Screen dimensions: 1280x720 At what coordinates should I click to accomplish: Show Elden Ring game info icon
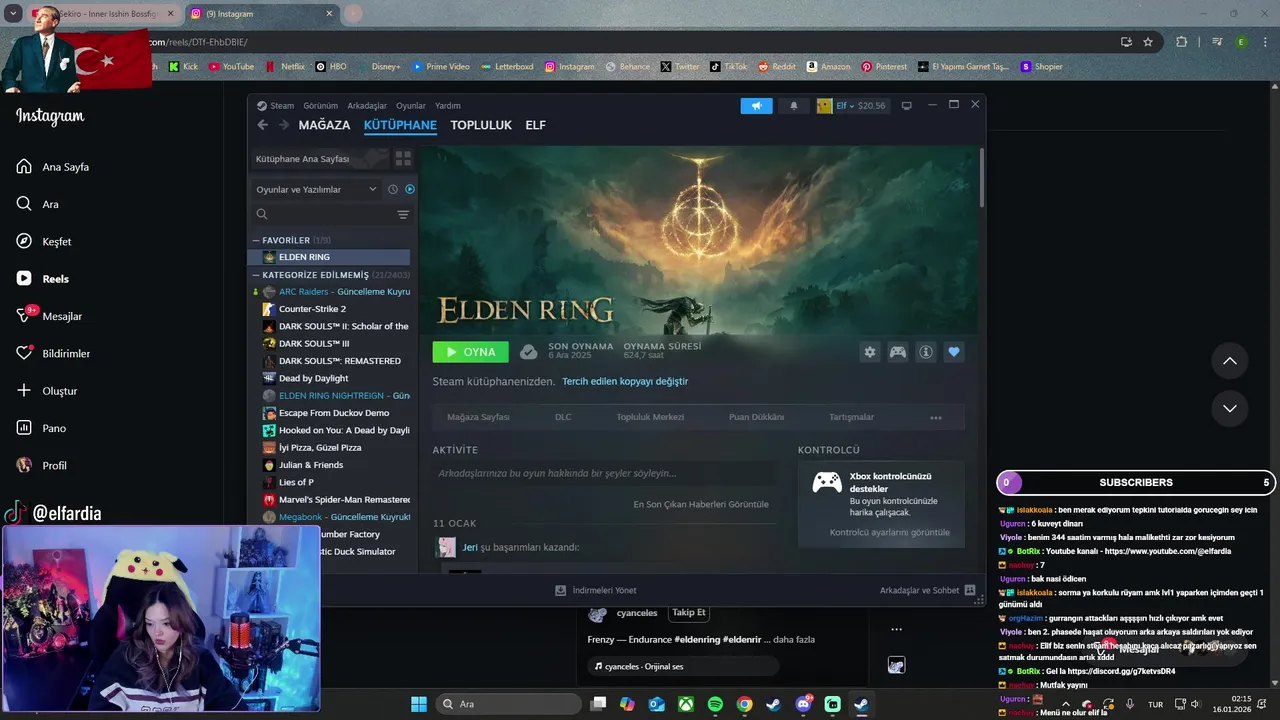coord(926,352)
